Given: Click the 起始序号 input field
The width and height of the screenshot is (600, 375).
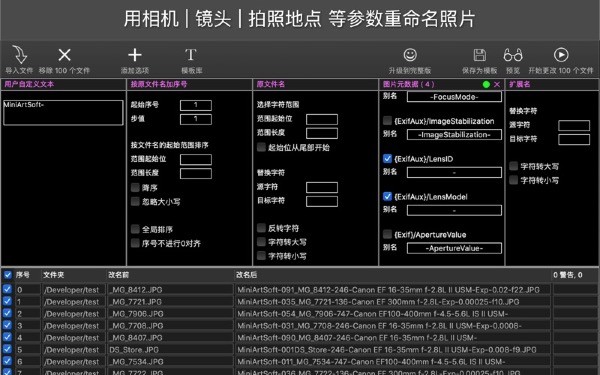Looking at the screenshot, I should pyautogui.click(x=196, y=105).
